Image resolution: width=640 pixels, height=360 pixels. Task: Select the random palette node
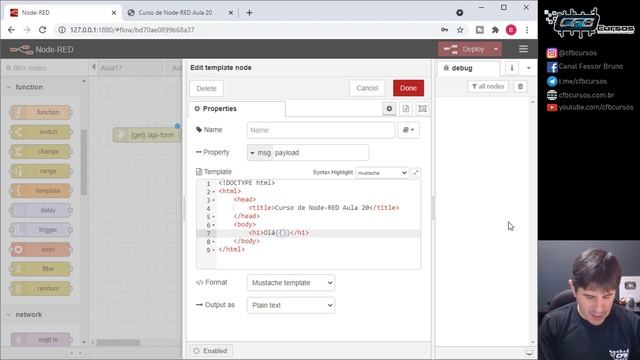pyautogui.click(x=41, y=288)
